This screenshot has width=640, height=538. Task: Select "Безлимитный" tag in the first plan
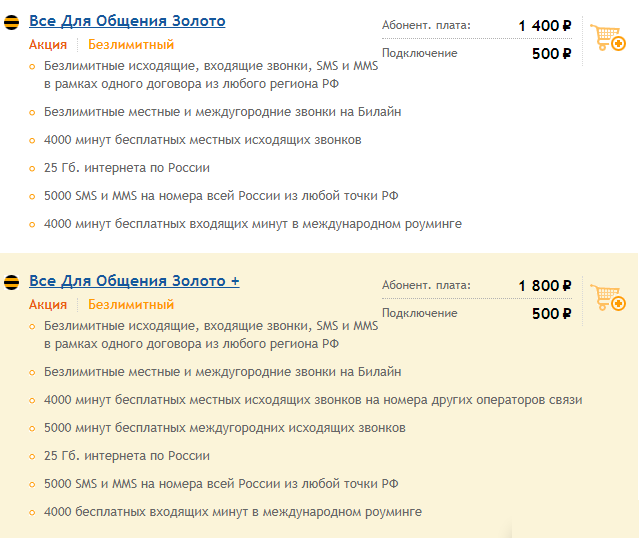click(131, 44)
